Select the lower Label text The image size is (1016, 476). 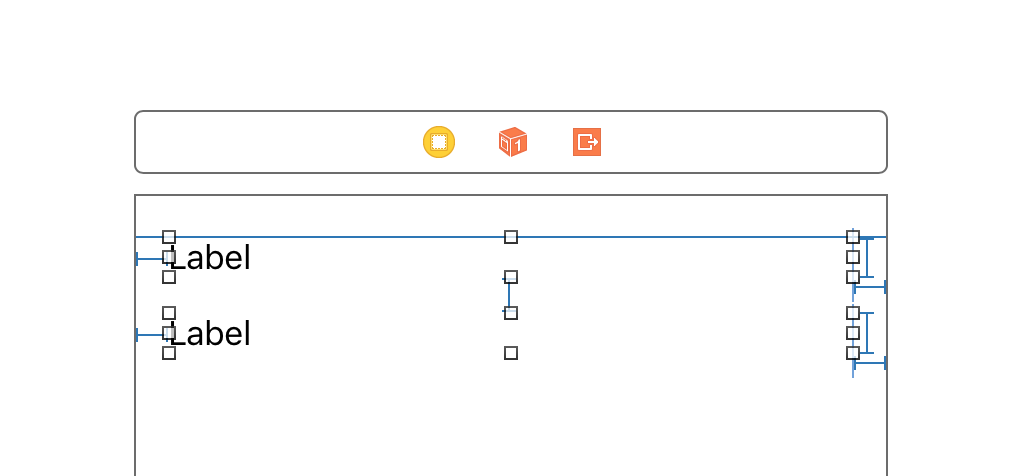(210, 335)
